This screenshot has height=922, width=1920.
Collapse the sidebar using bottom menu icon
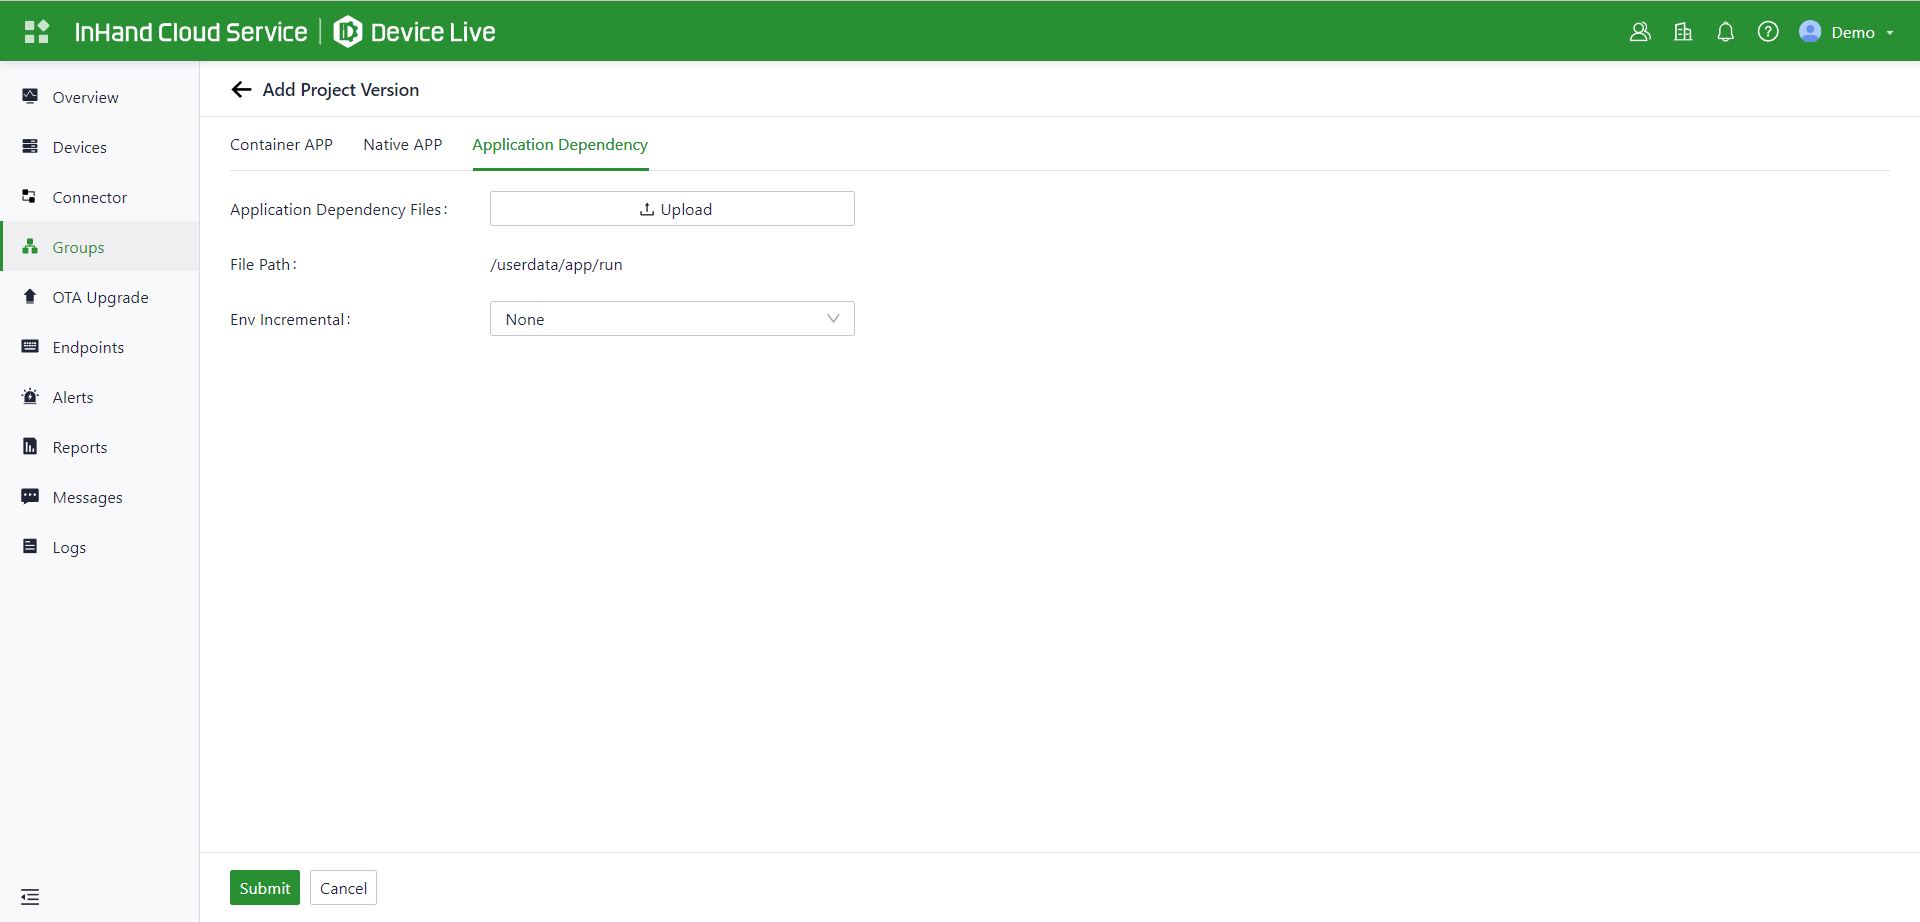(30, 897)
